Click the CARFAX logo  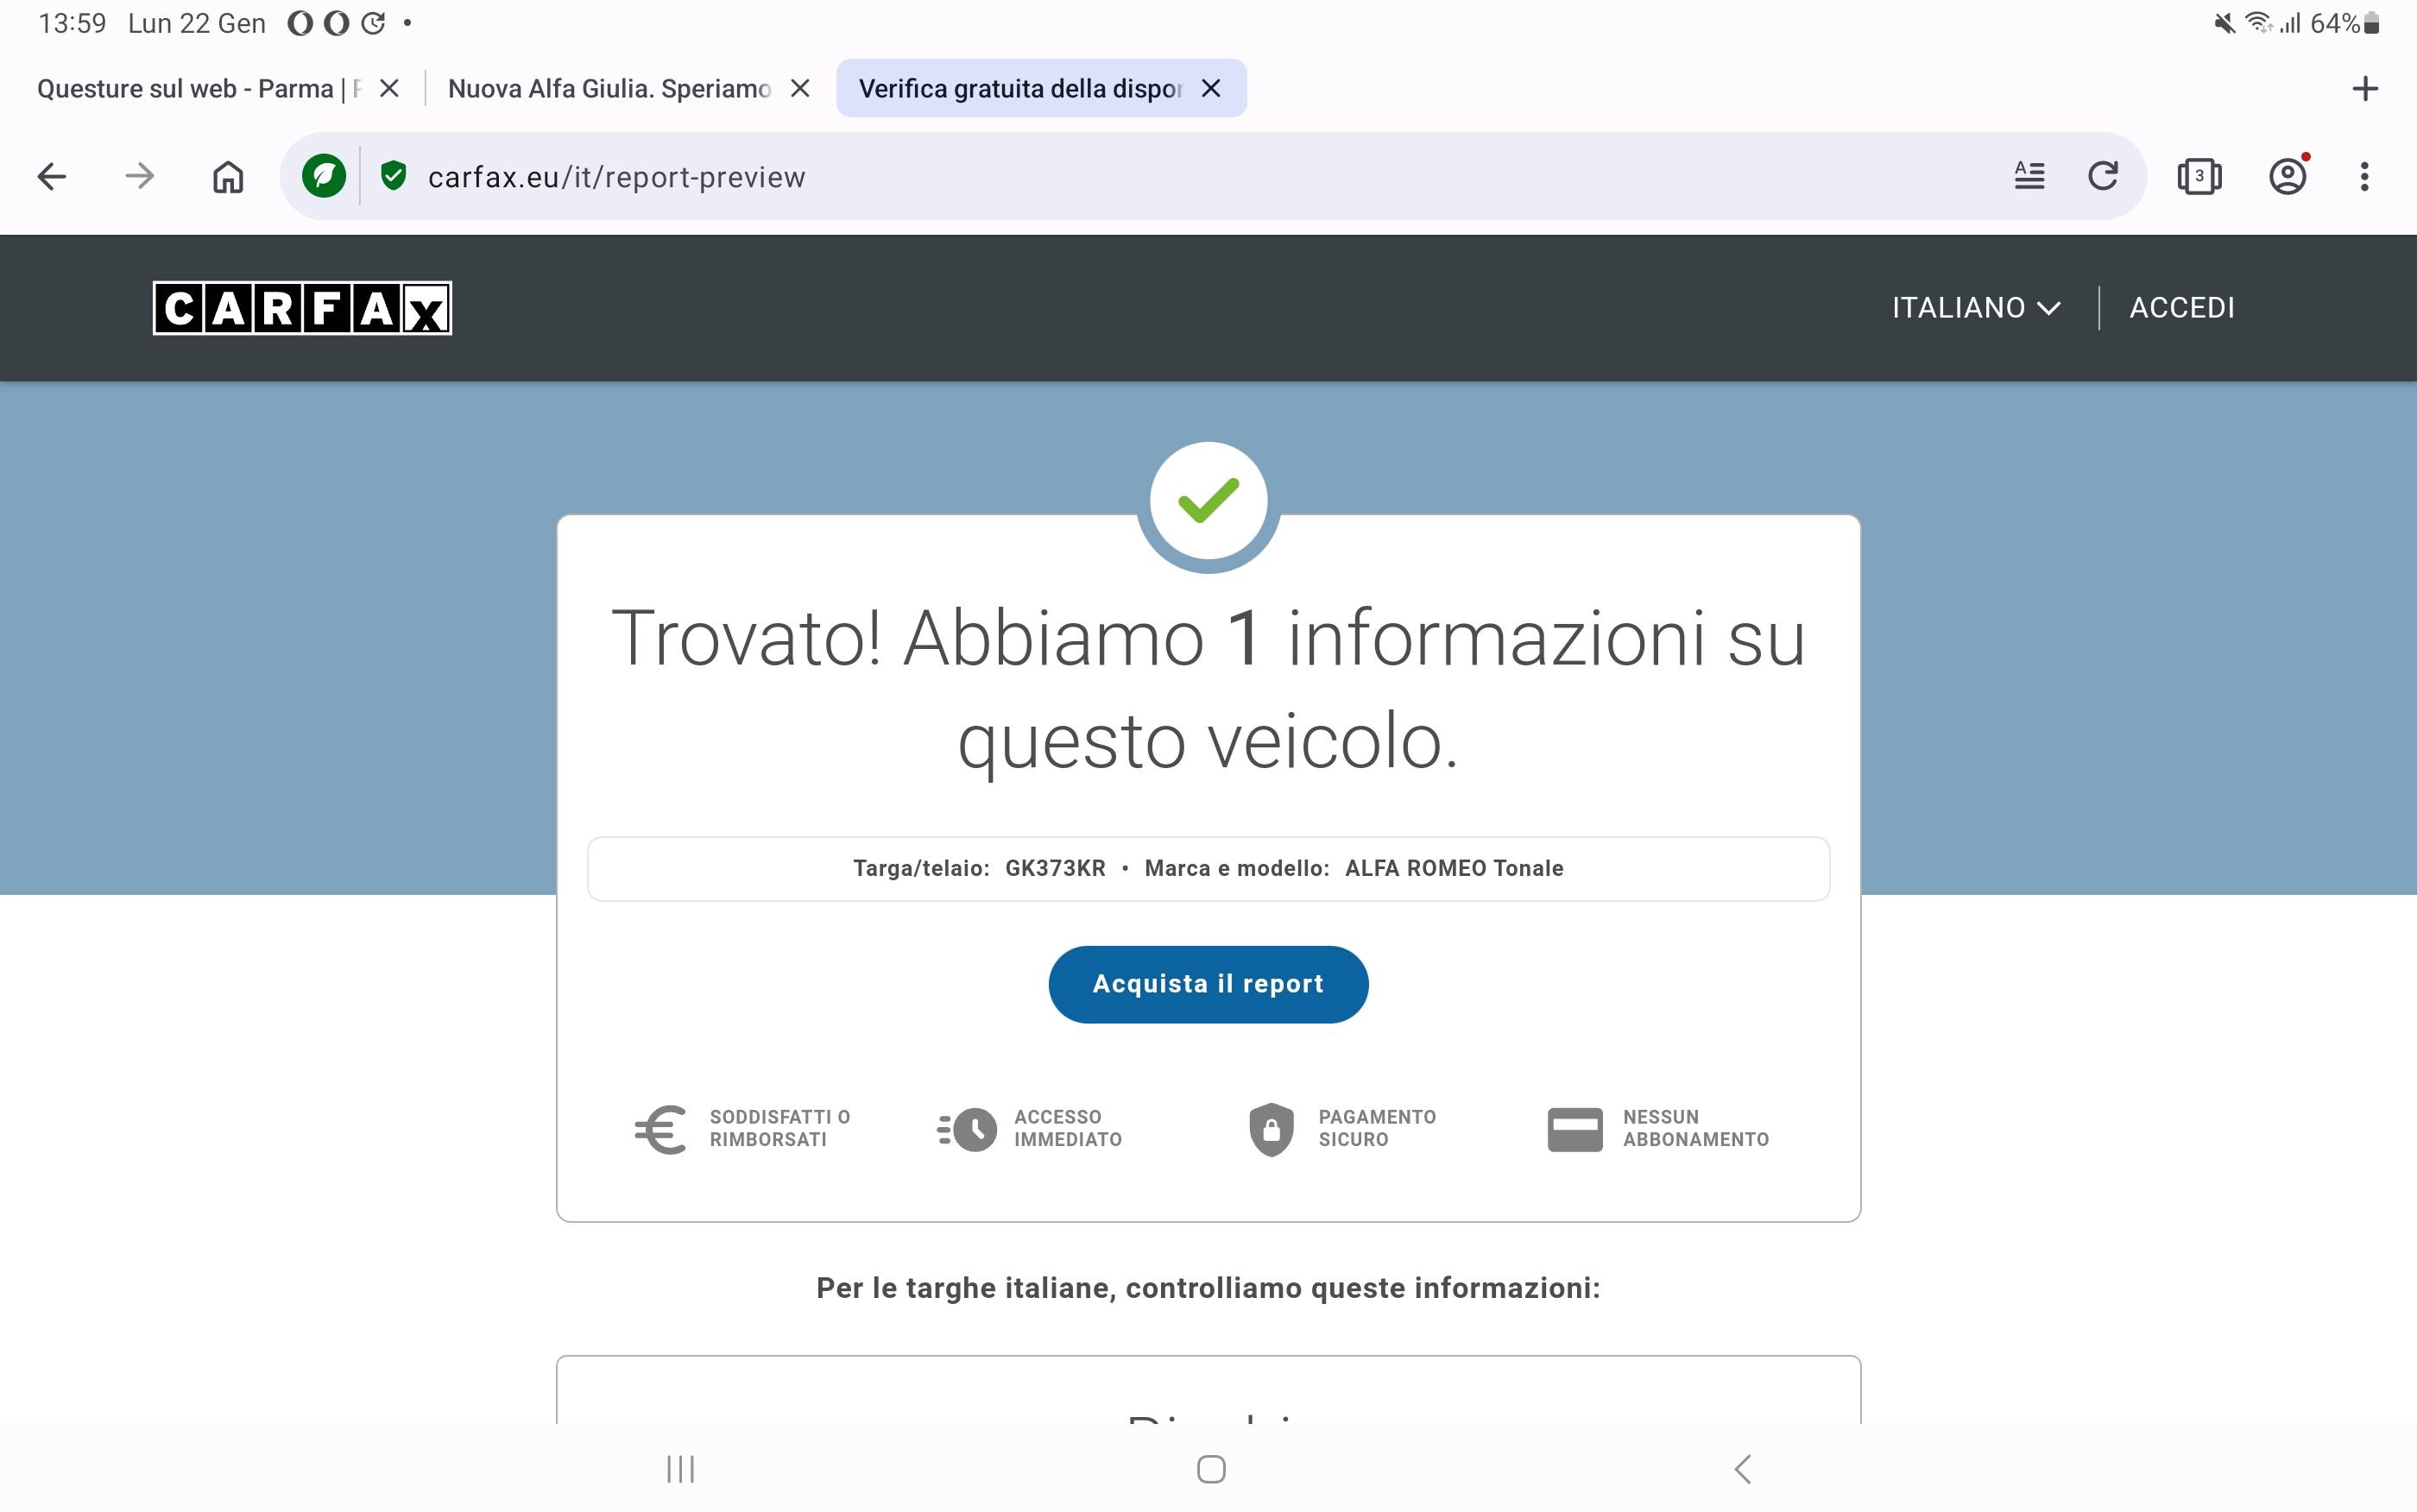302,308
